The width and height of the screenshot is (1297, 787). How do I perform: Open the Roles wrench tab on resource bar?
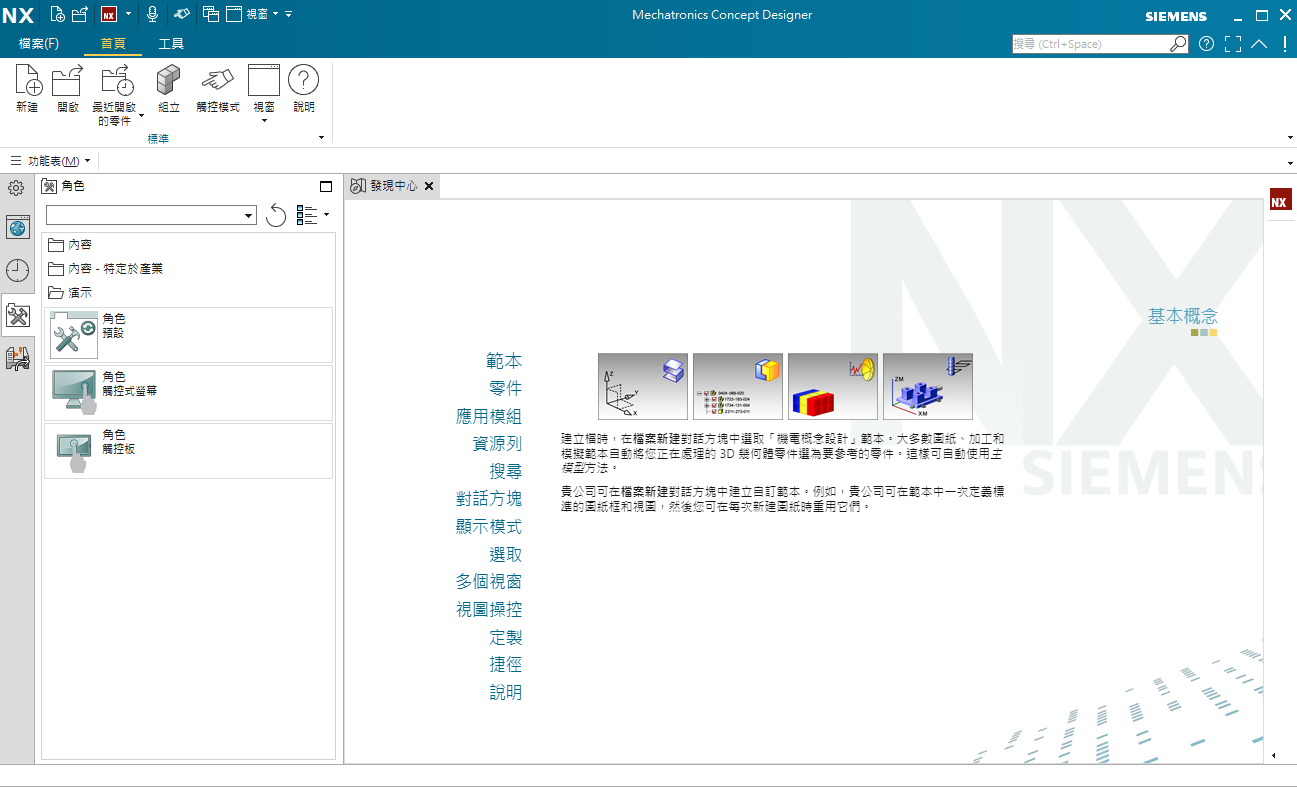(17, 316)
